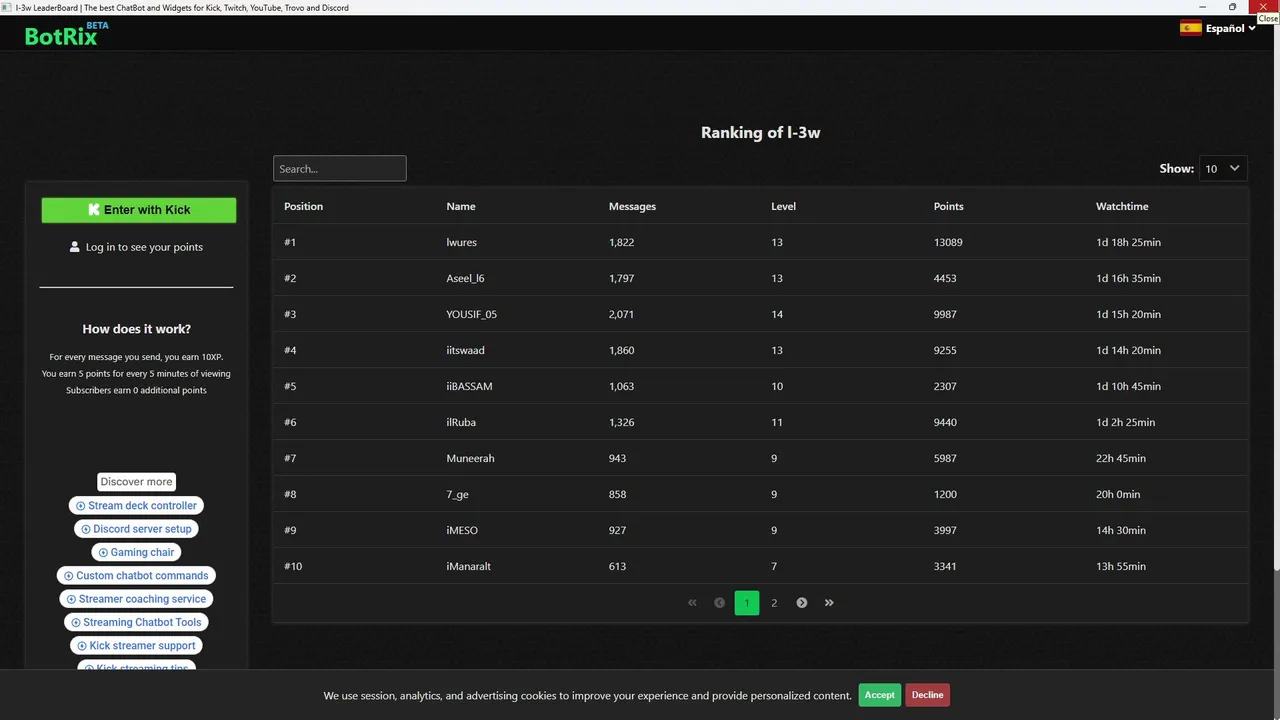Viewport: 1280px width, 720px height.
Task: Click the name iMESO
Action: tap(461, 530)
